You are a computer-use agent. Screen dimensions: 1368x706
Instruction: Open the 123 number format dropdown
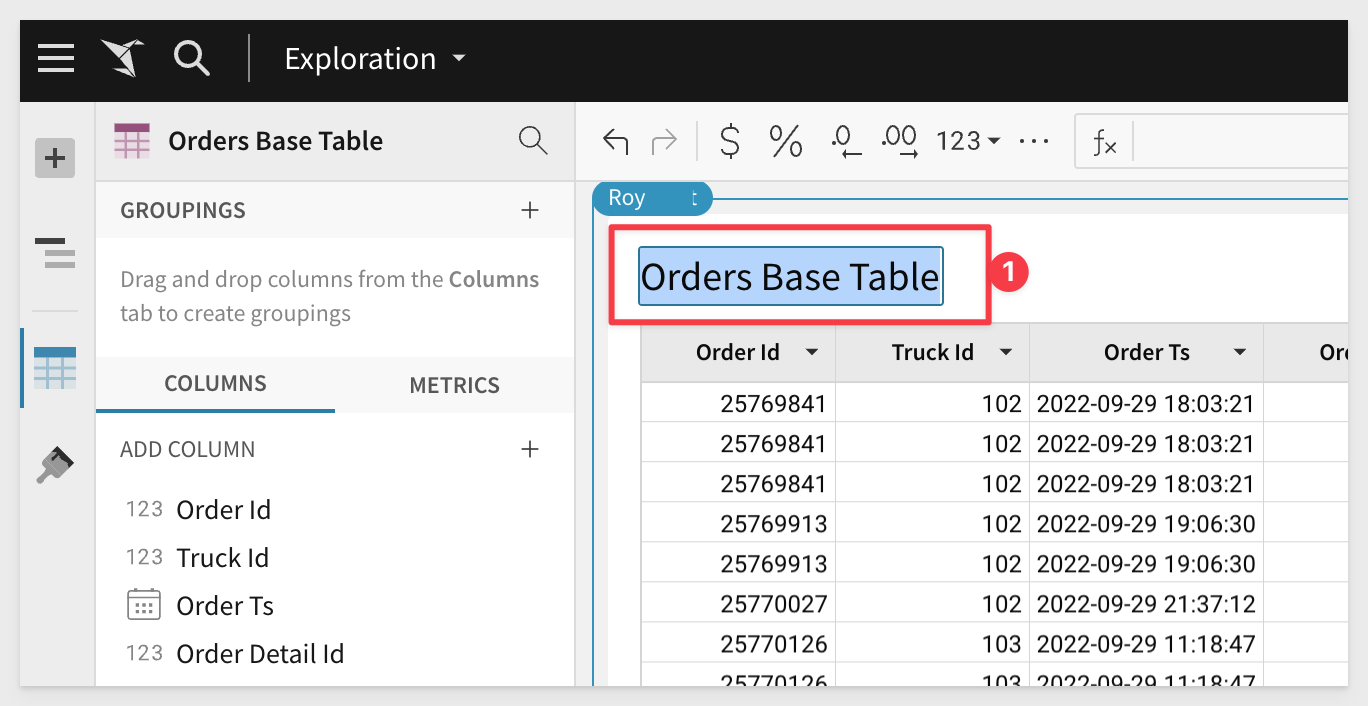(x=968, y=142)
